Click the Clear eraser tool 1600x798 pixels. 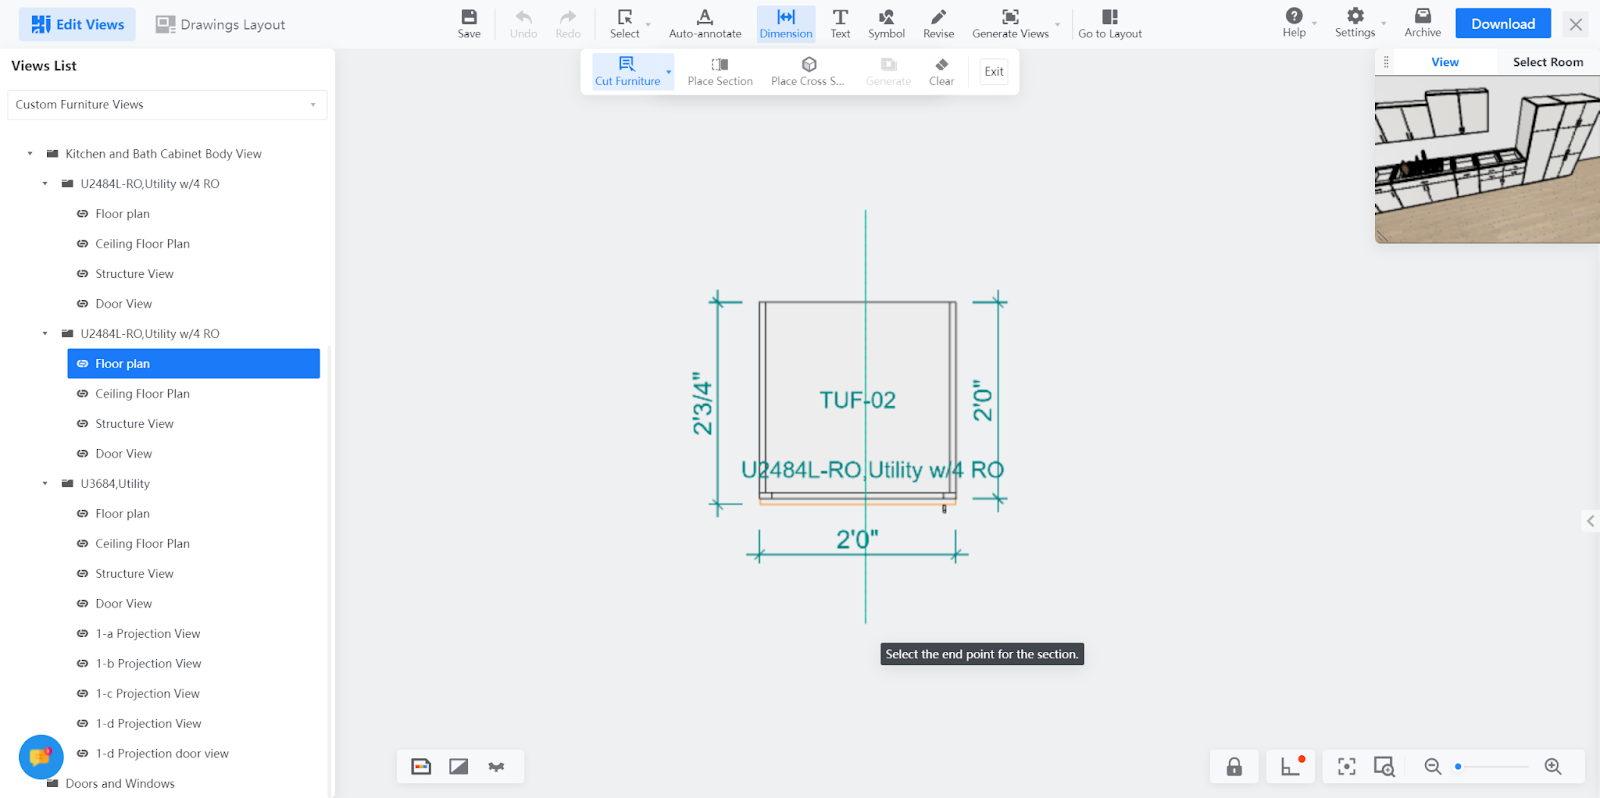tap(941, 71)
